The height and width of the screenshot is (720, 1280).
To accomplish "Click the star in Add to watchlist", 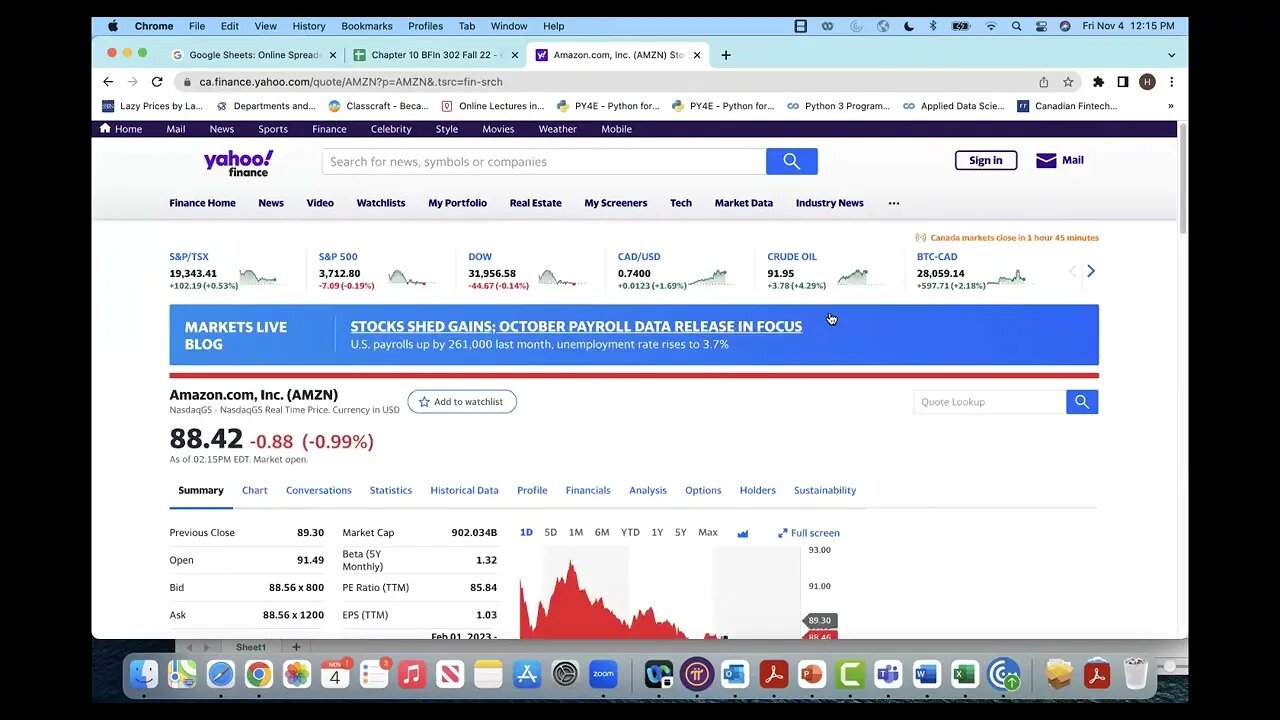I will [424, 402].
